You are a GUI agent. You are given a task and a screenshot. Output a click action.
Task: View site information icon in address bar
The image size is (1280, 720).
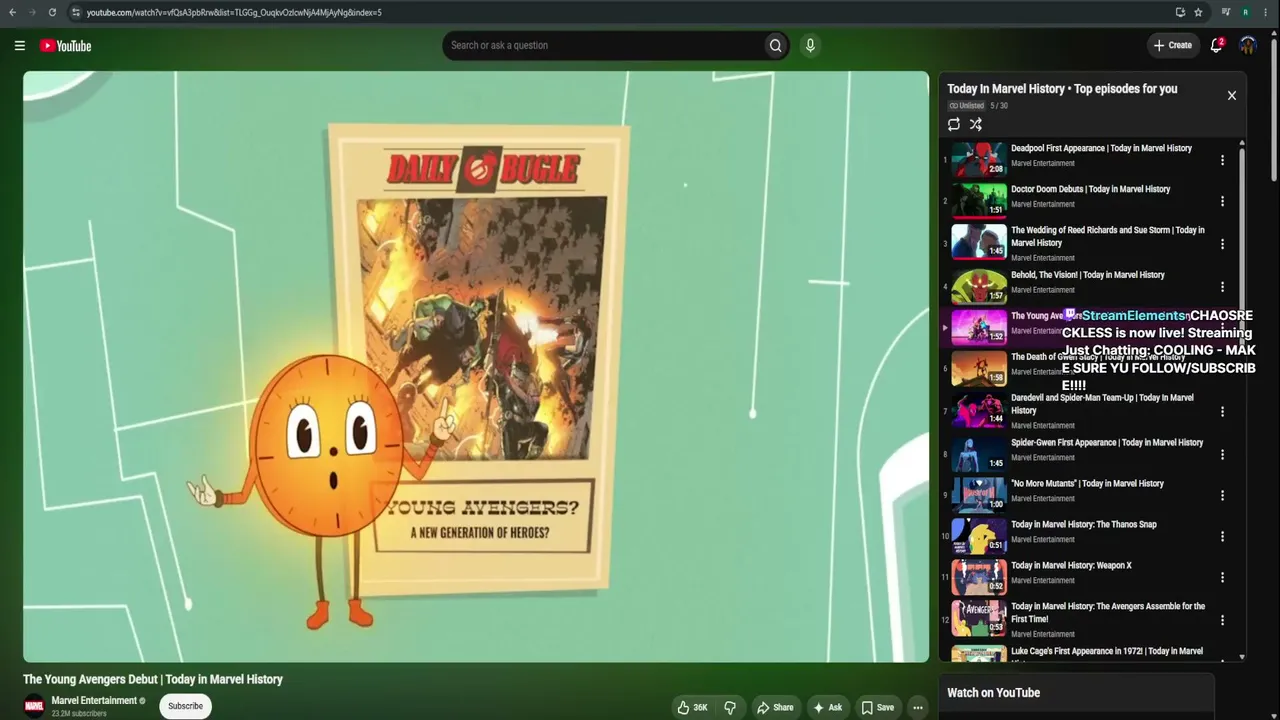(x=75, y=12)
